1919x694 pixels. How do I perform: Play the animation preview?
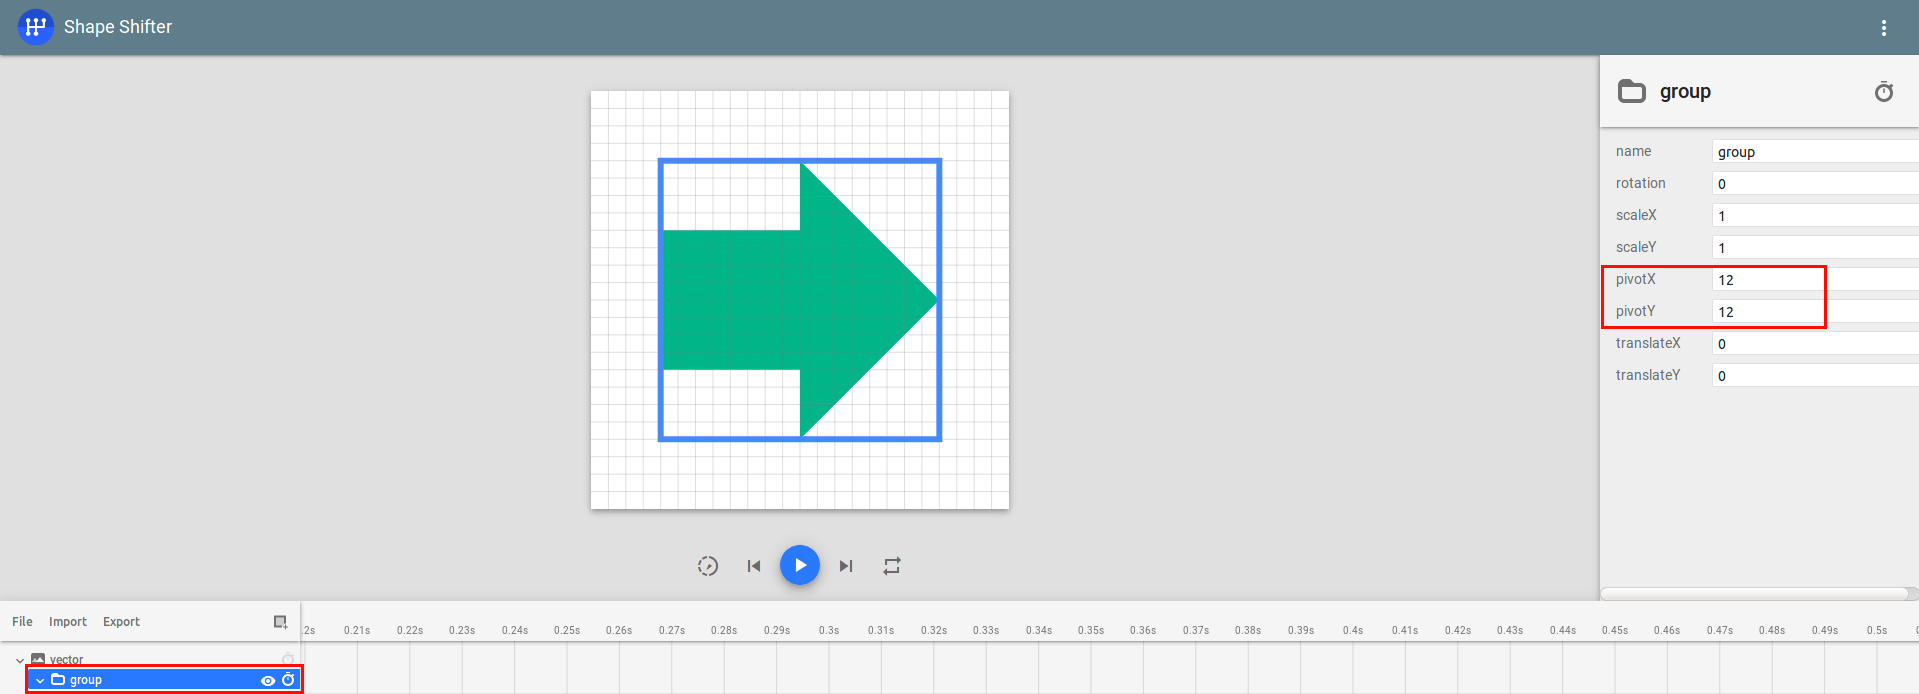tap(799, 565)
